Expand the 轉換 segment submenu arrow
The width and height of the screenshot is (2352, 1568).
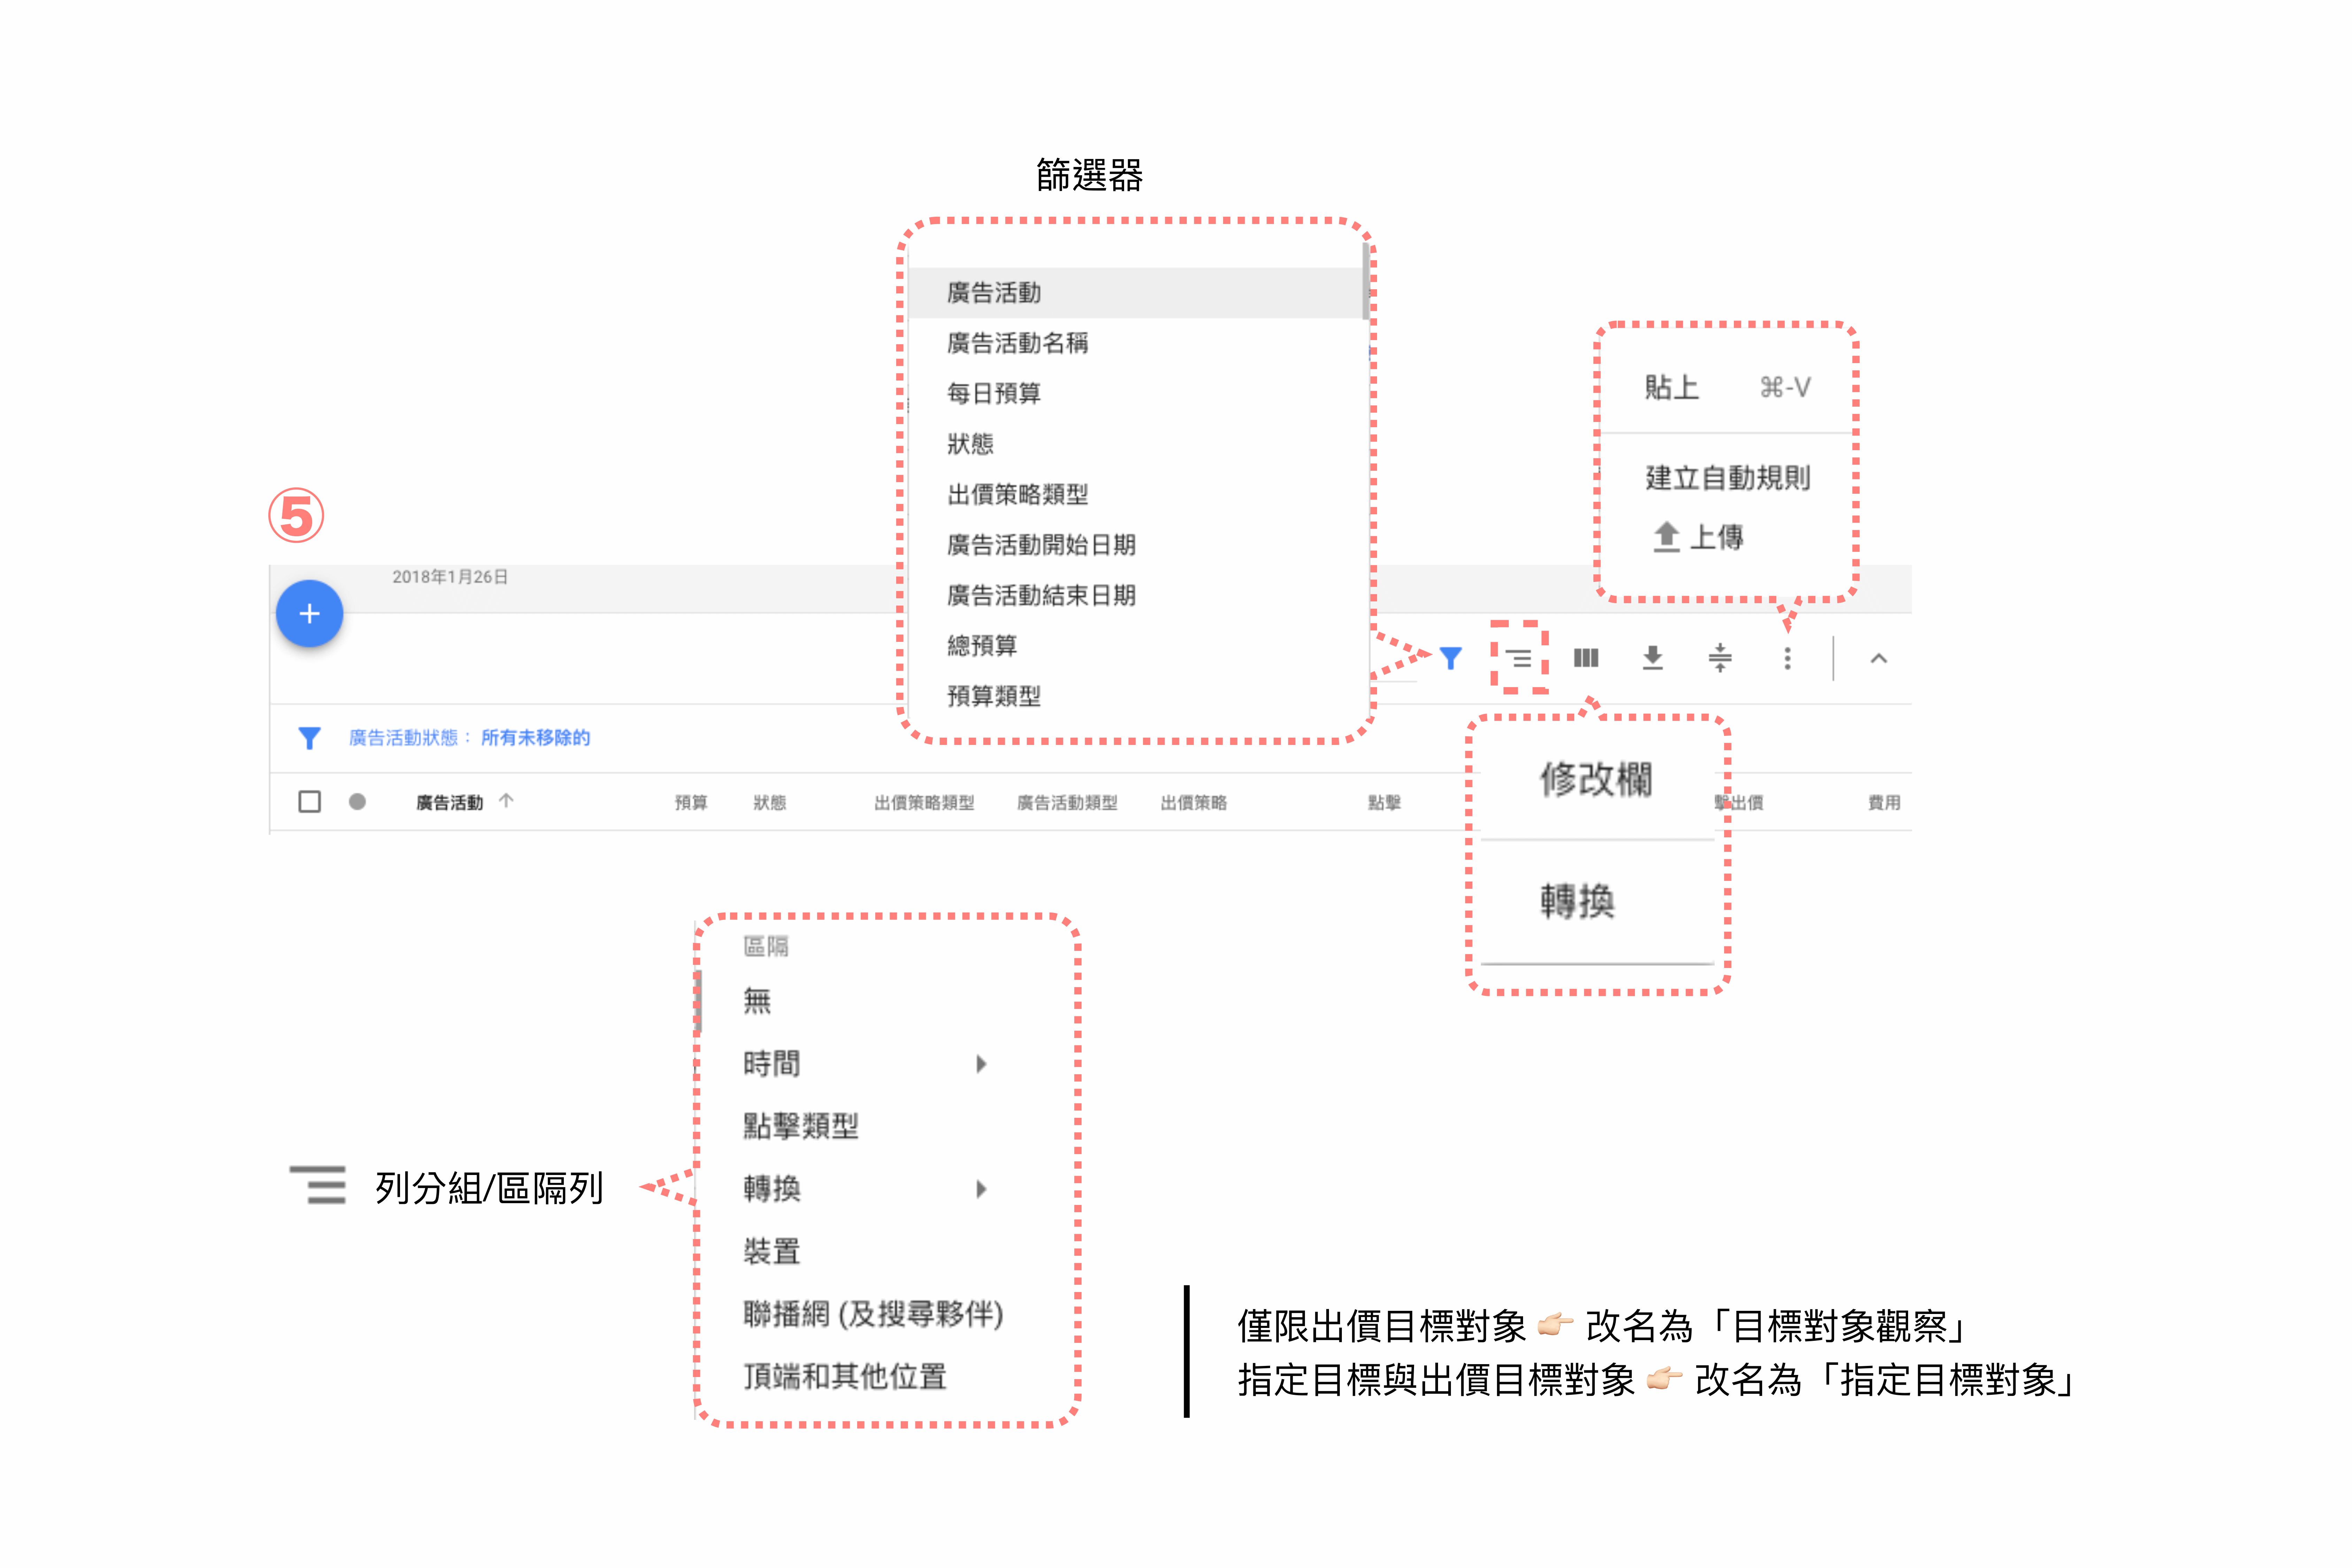coord(981,1189)
